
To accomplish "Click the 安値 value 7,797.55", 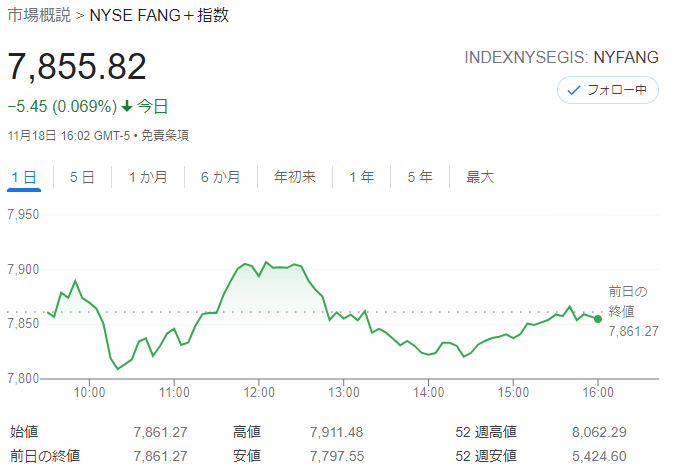I will 337,456.
